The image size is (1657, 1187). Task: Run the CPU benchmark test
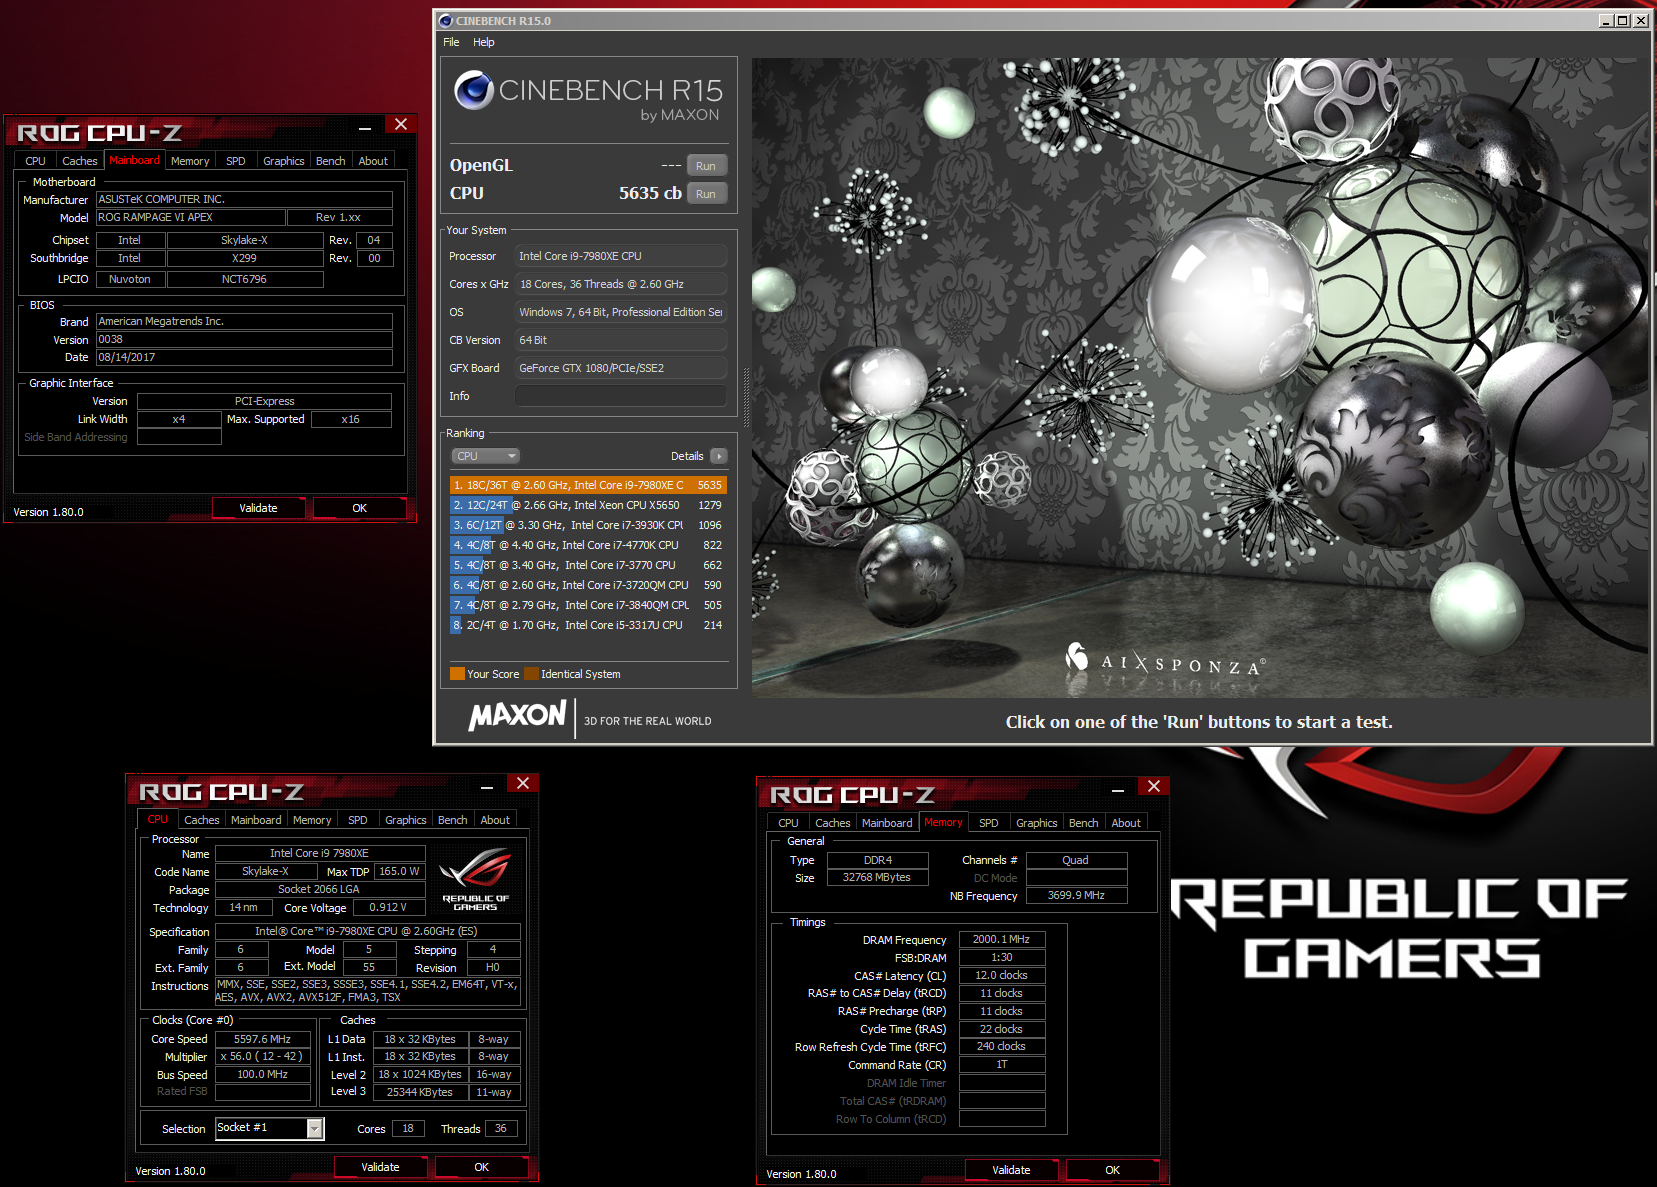tap(706, 194)
